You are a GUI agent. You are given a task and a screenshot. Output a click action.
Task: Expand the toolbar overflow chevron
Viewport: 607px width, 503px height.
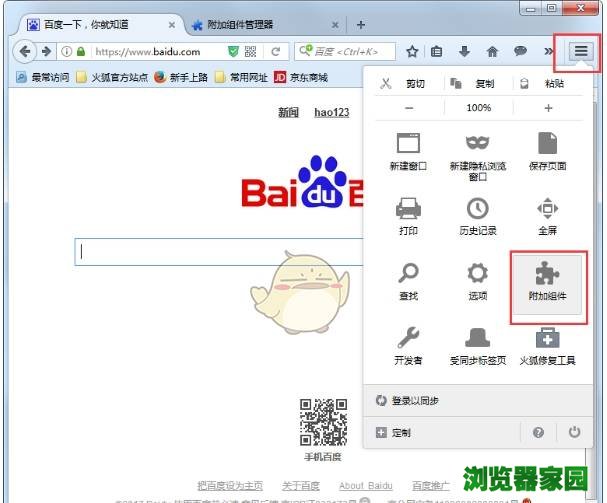tap(548, 52)
